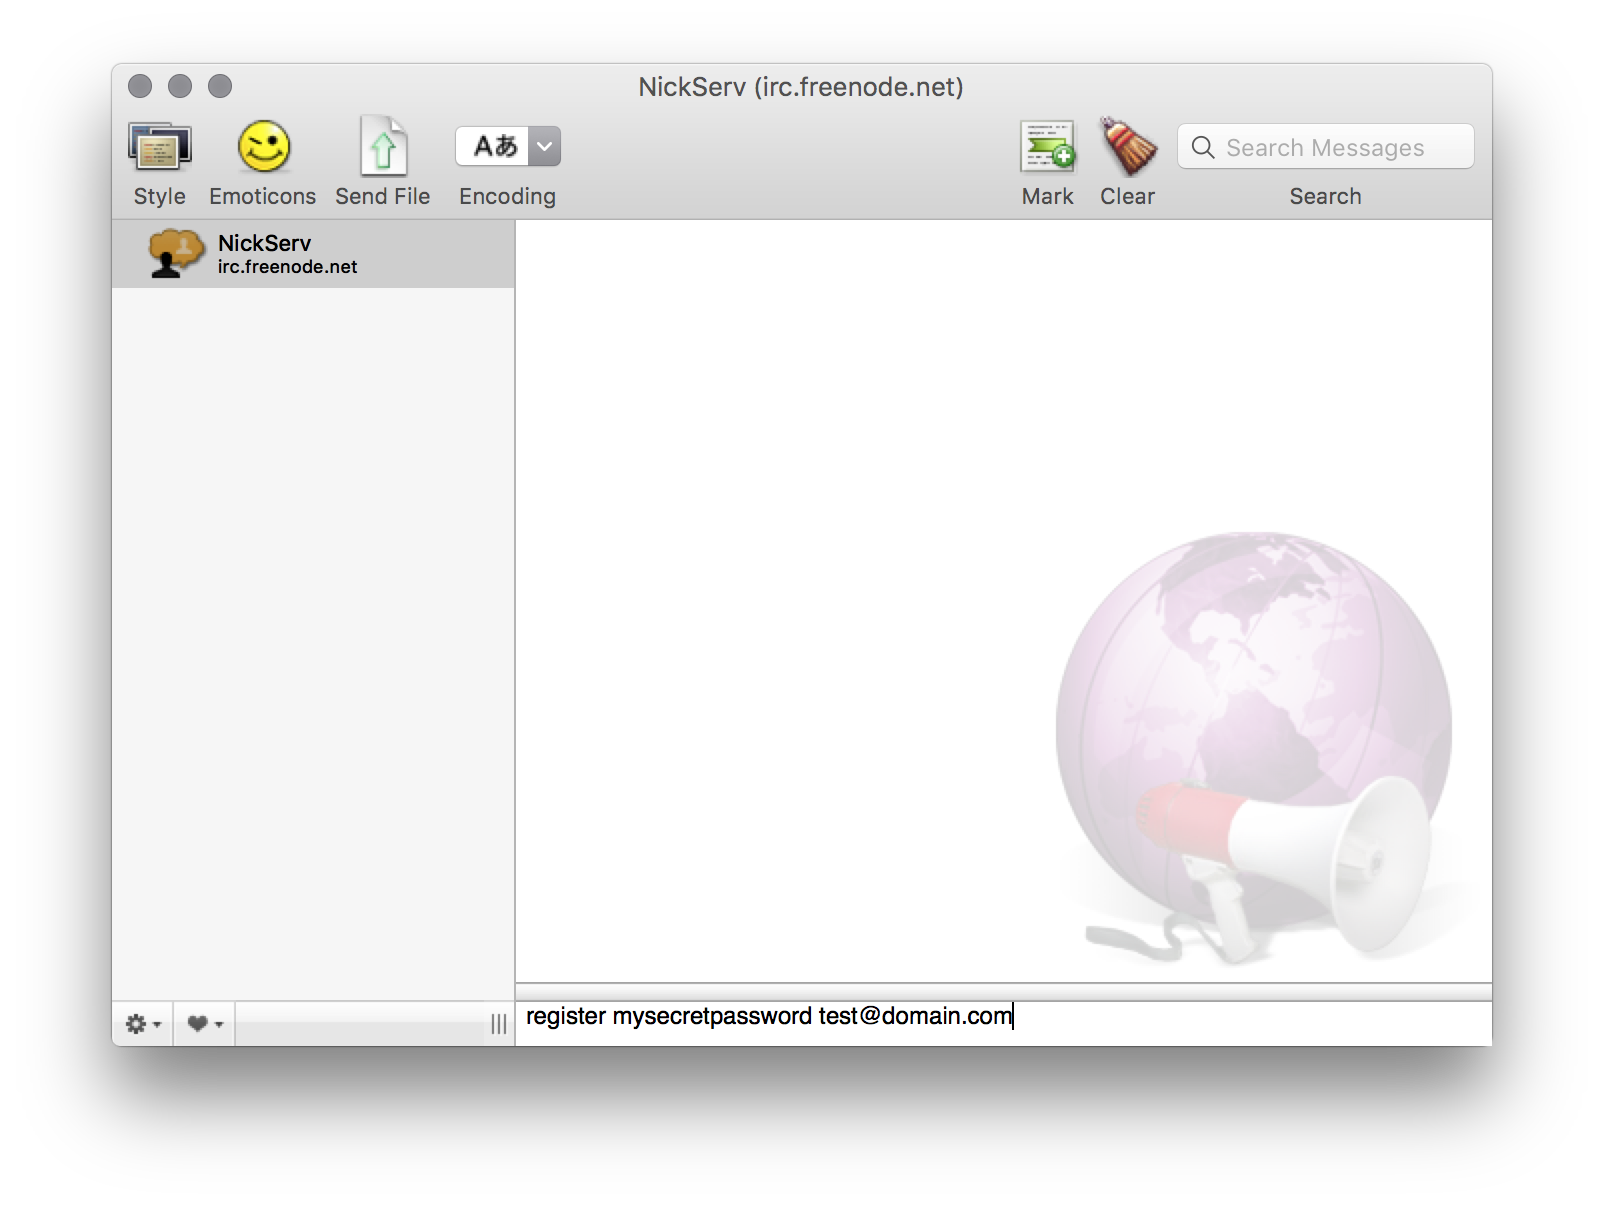Click the Send File icon

(x=383, y=150)
